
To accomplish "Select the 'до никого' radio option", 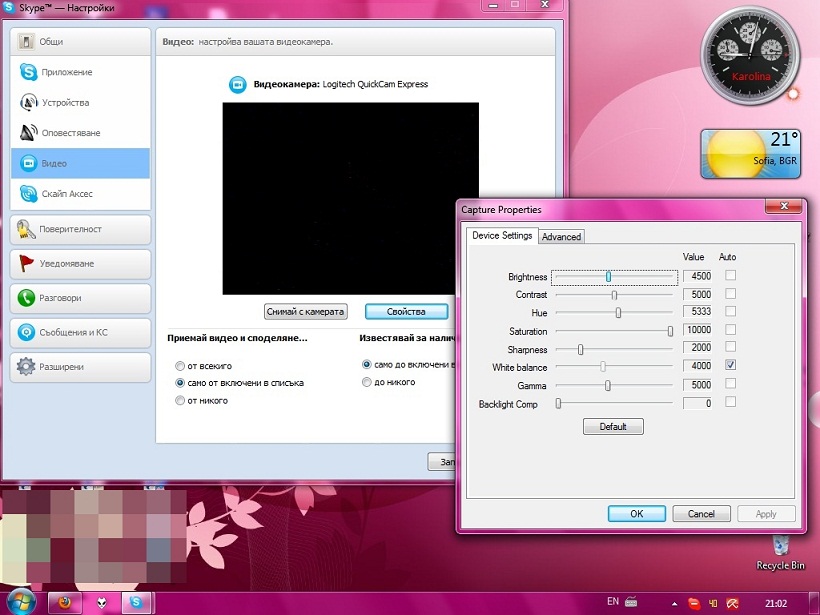I will (x=367, y=382).
